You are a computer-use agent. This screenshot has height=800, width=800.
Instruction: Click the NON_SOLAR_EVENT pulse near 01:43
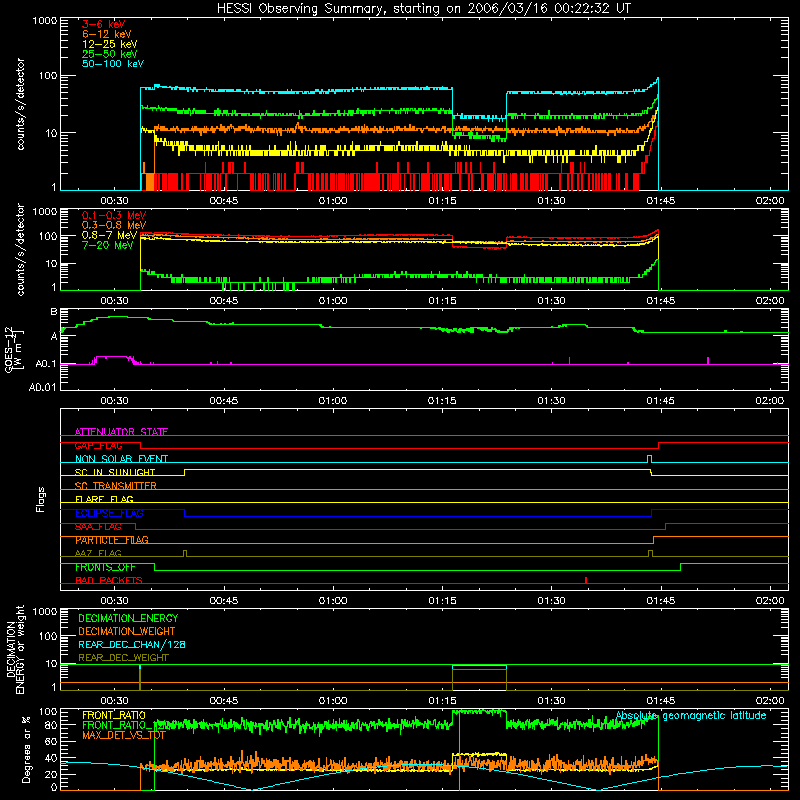[649, 459]
